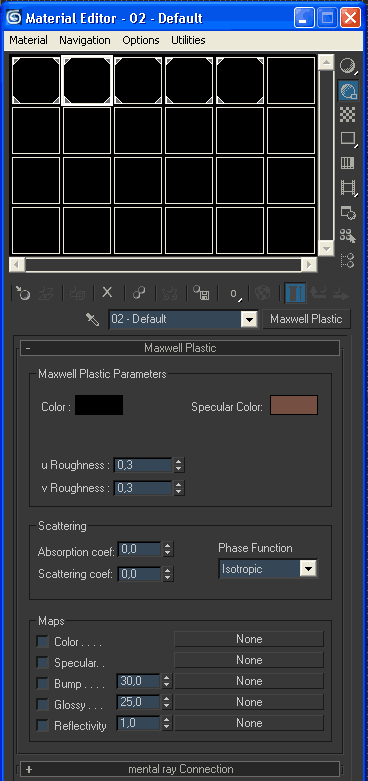This screenshot has width=368, height=781.
Task: Open the Utilities menu
Action: point(188,40)
